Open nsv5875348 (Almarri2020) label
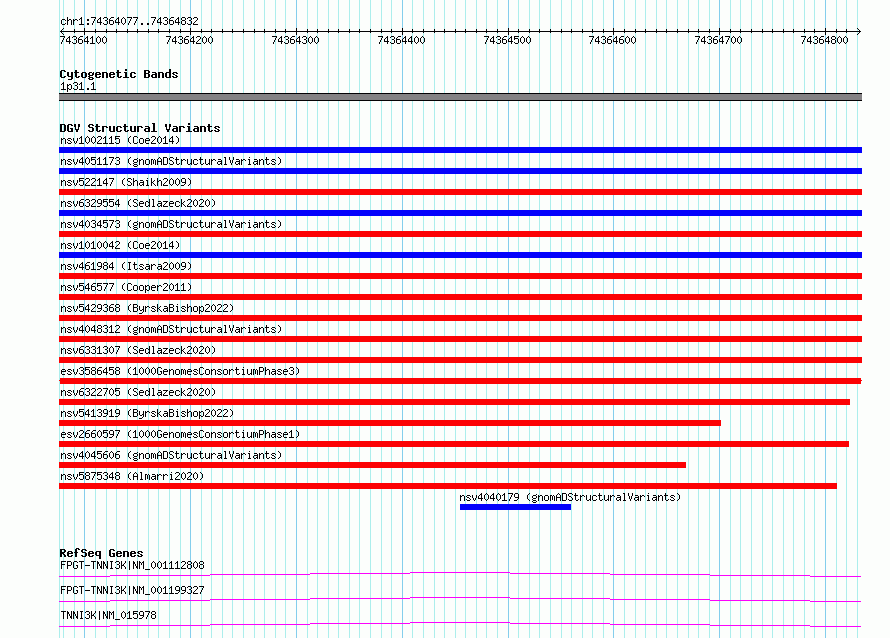The image size is (890, 638). tap(132, 476)
